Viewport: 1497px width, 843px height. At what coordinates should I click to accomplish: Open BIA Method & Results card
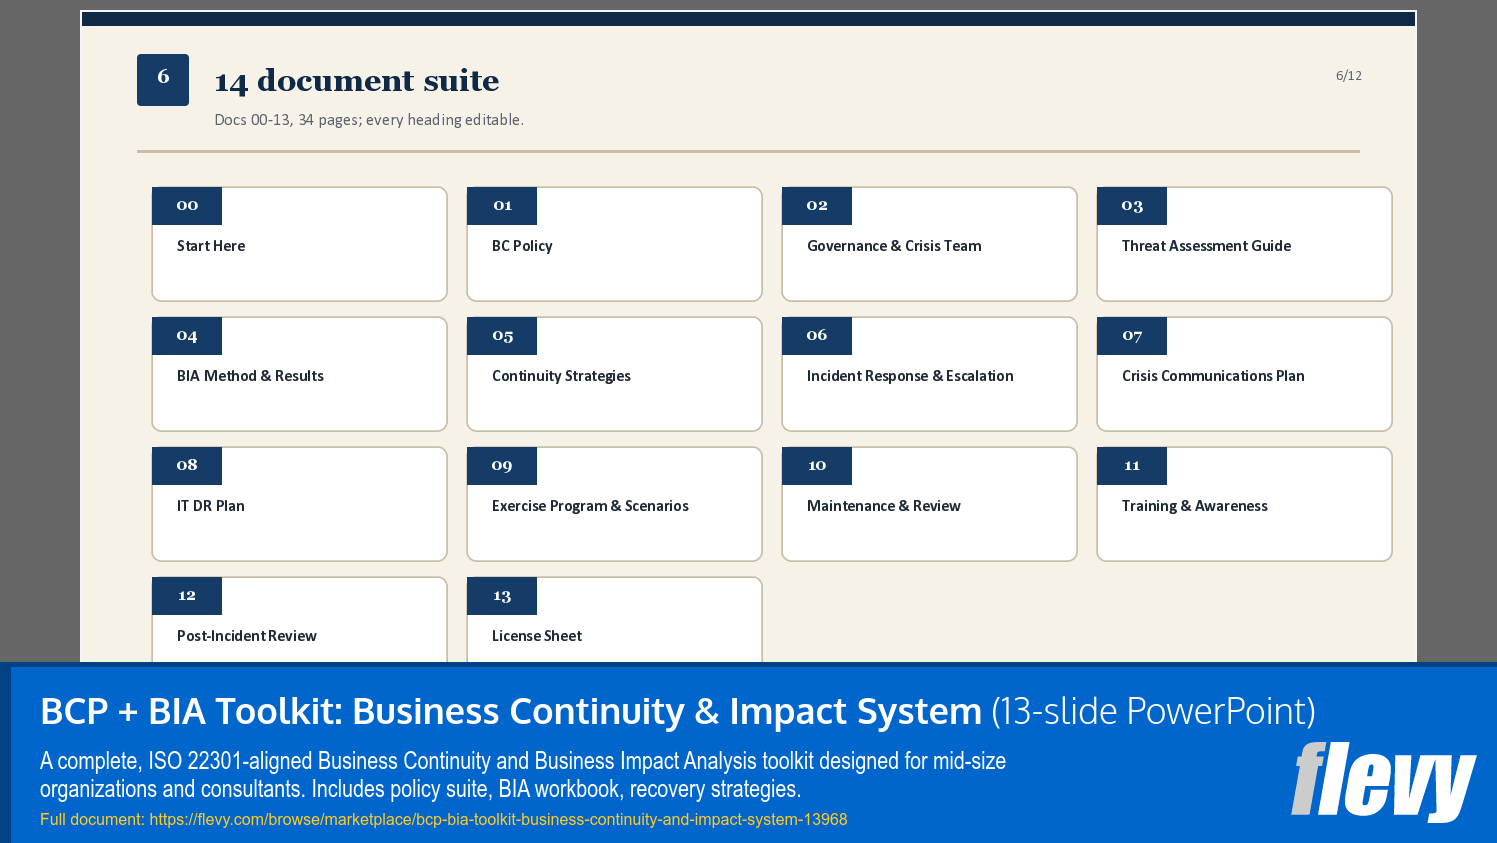[299, 374]
